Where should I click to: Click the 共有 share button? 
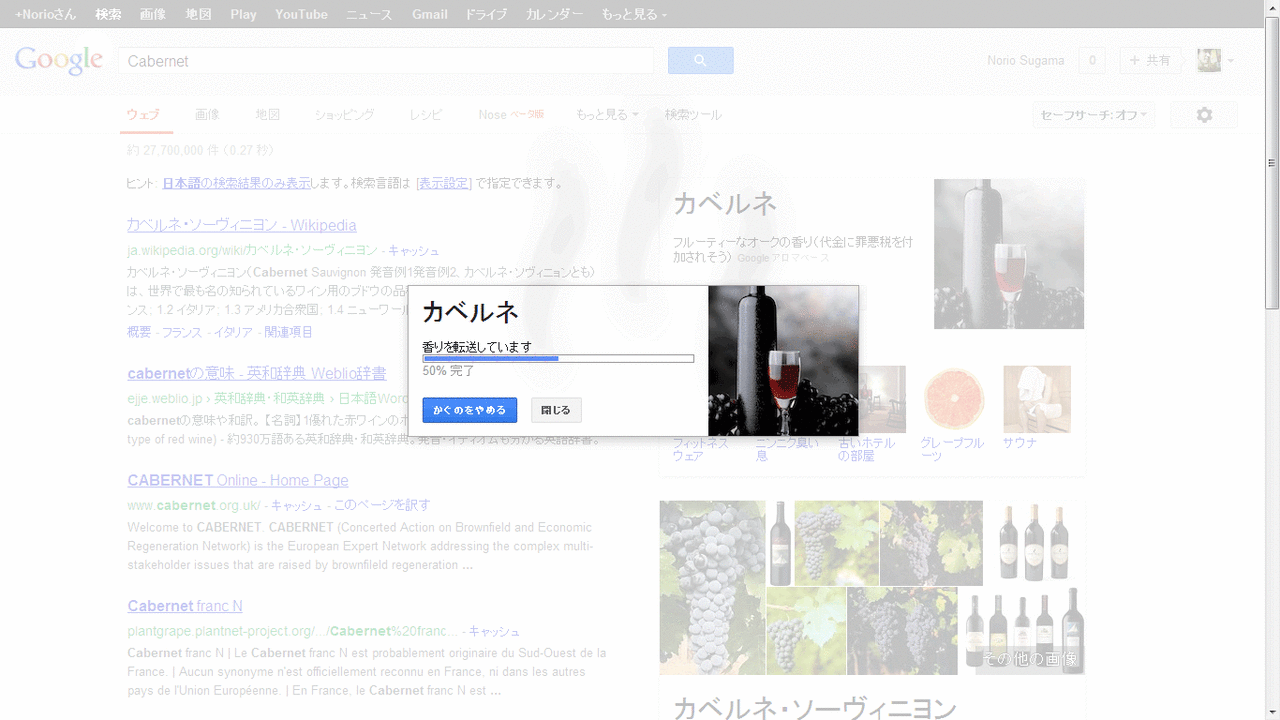pyautogui.click(x=1150, y=61)
